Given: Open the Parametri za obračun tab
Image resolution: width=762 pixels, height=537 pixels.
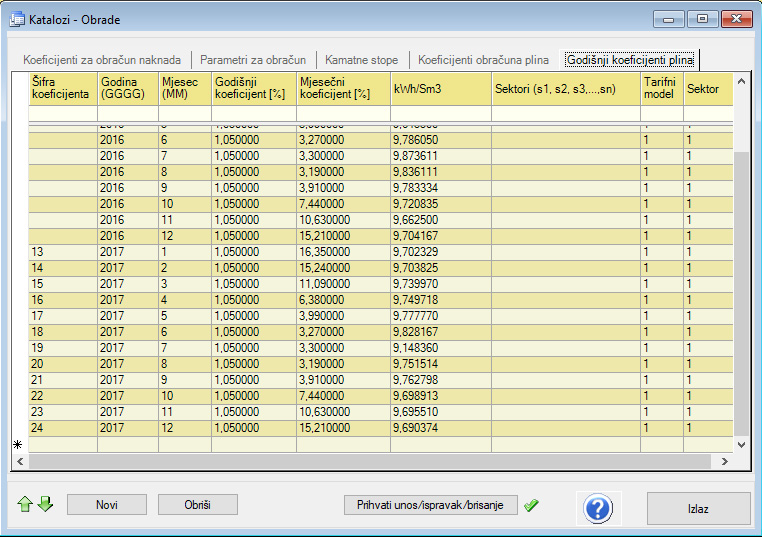Looking at the screenshot, I should tap(253, 60).
